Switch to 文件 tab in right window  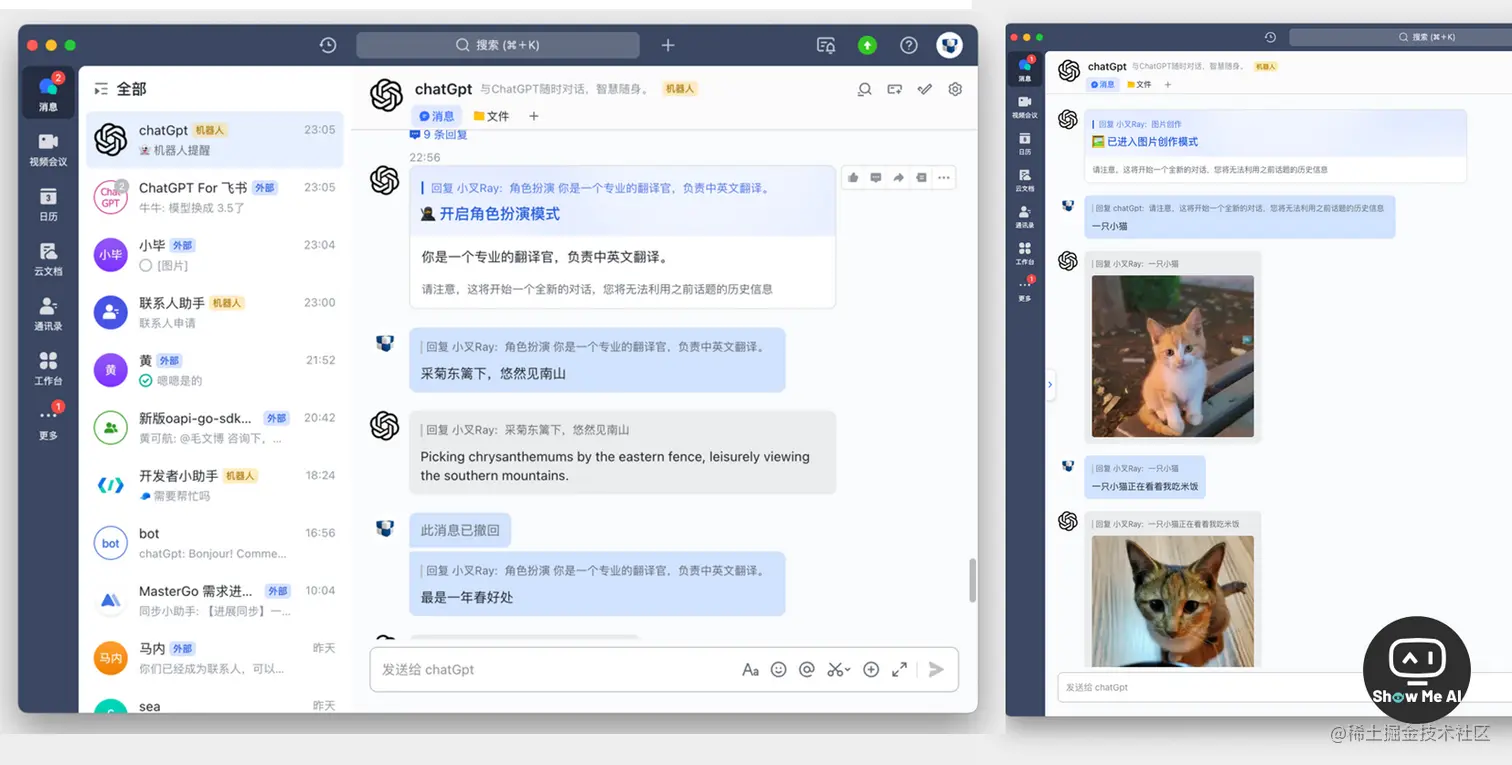pyautogui.click(x=1139, y=85)
